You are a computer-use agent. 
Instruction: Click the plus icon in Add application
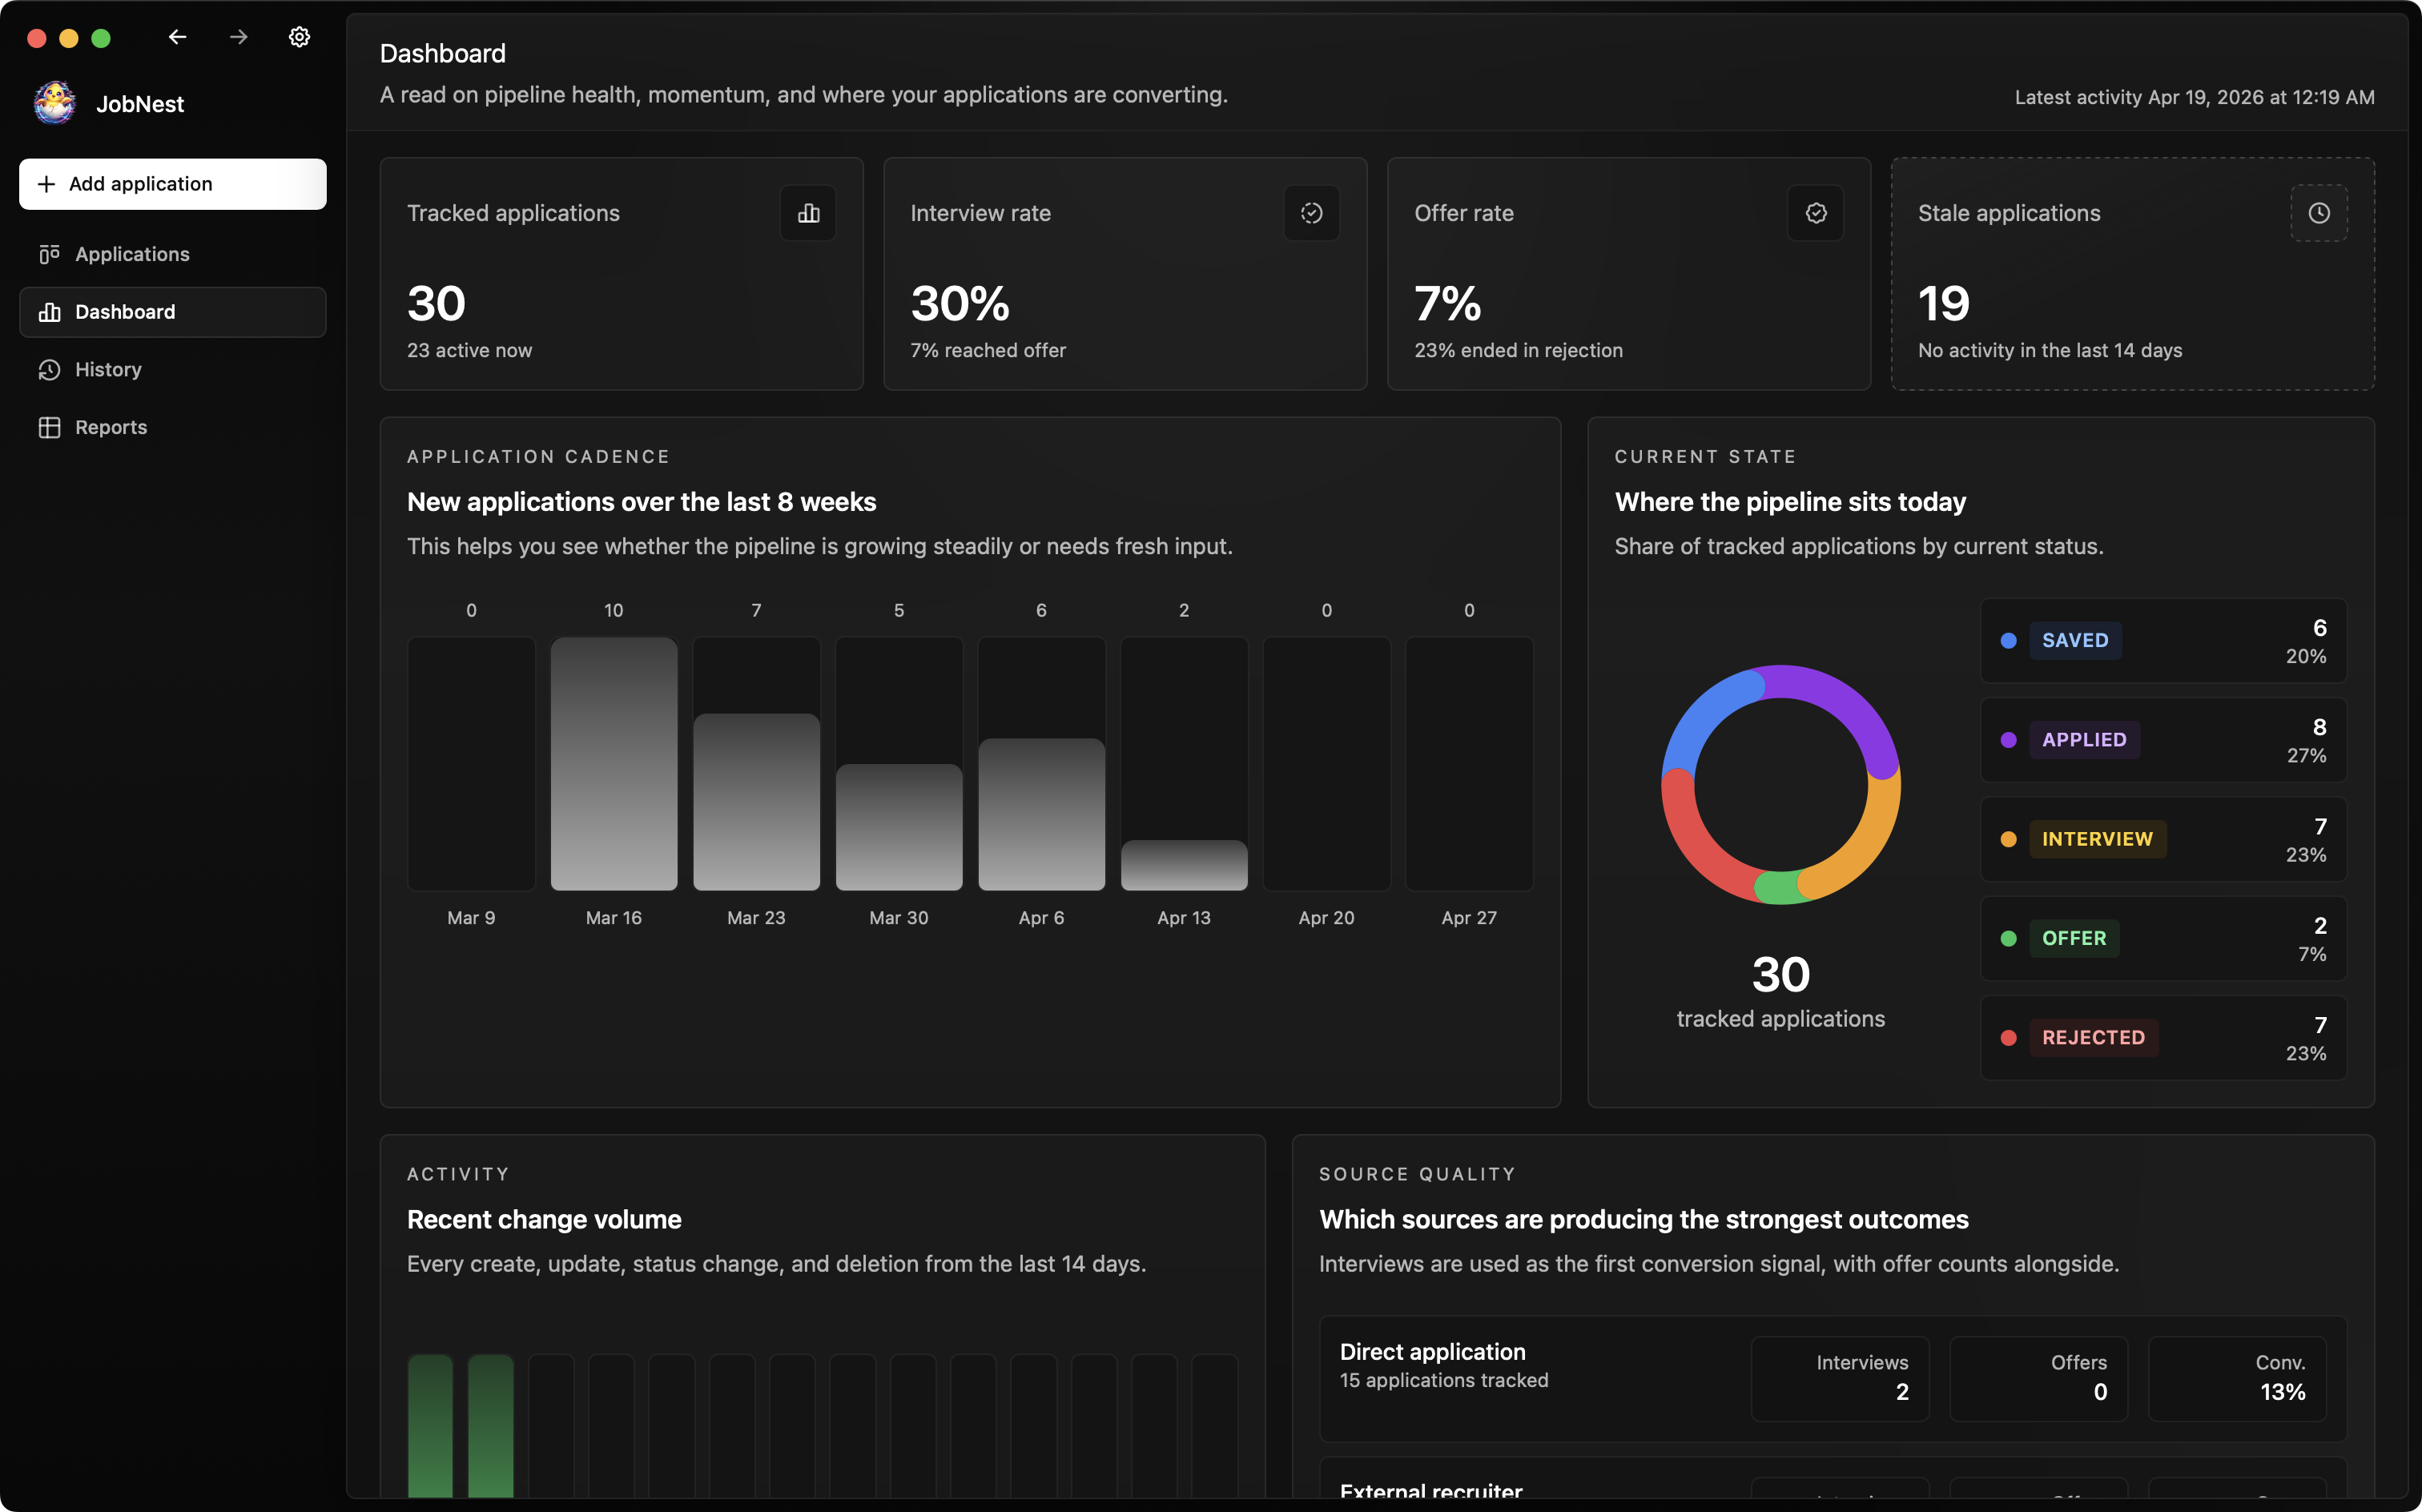46,184
